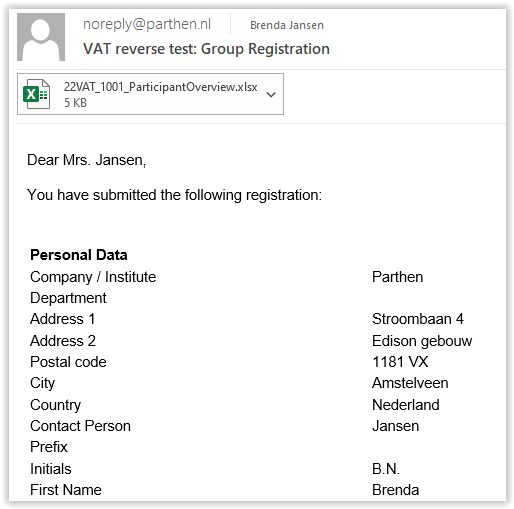Open the Excel attachment icon
Image resolution: width=514 pixels, height=509 pixels.
tap(36, 94)
